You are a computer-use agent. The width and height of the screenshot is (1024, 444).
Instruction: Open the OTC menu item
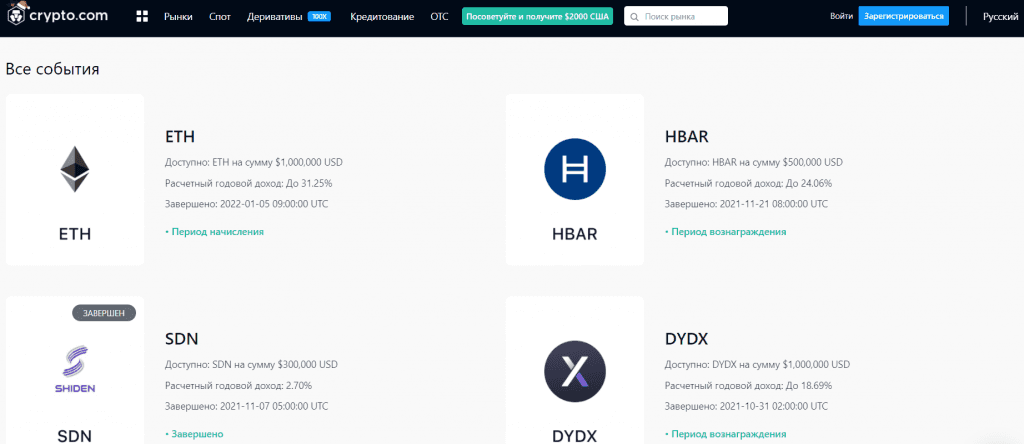click(x=440, y=16)
